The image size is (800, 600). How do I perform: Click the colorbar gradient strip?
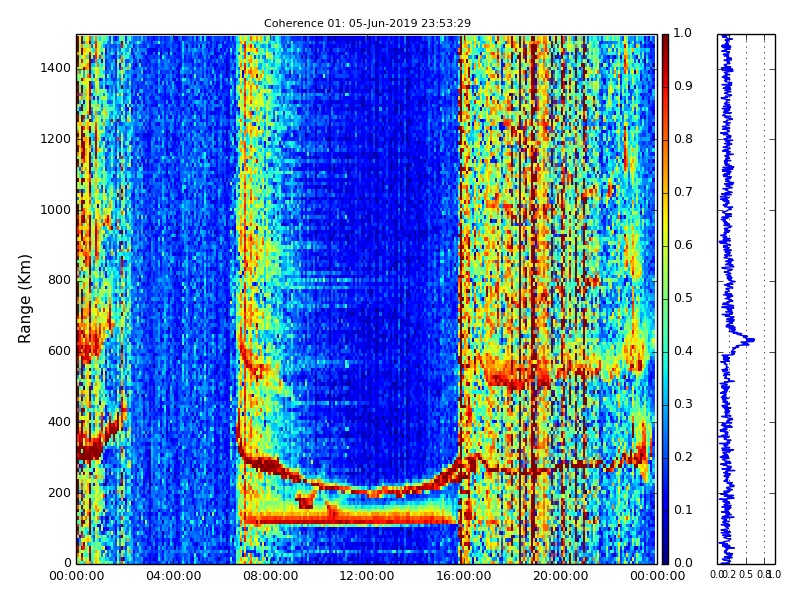click(665, 299)
